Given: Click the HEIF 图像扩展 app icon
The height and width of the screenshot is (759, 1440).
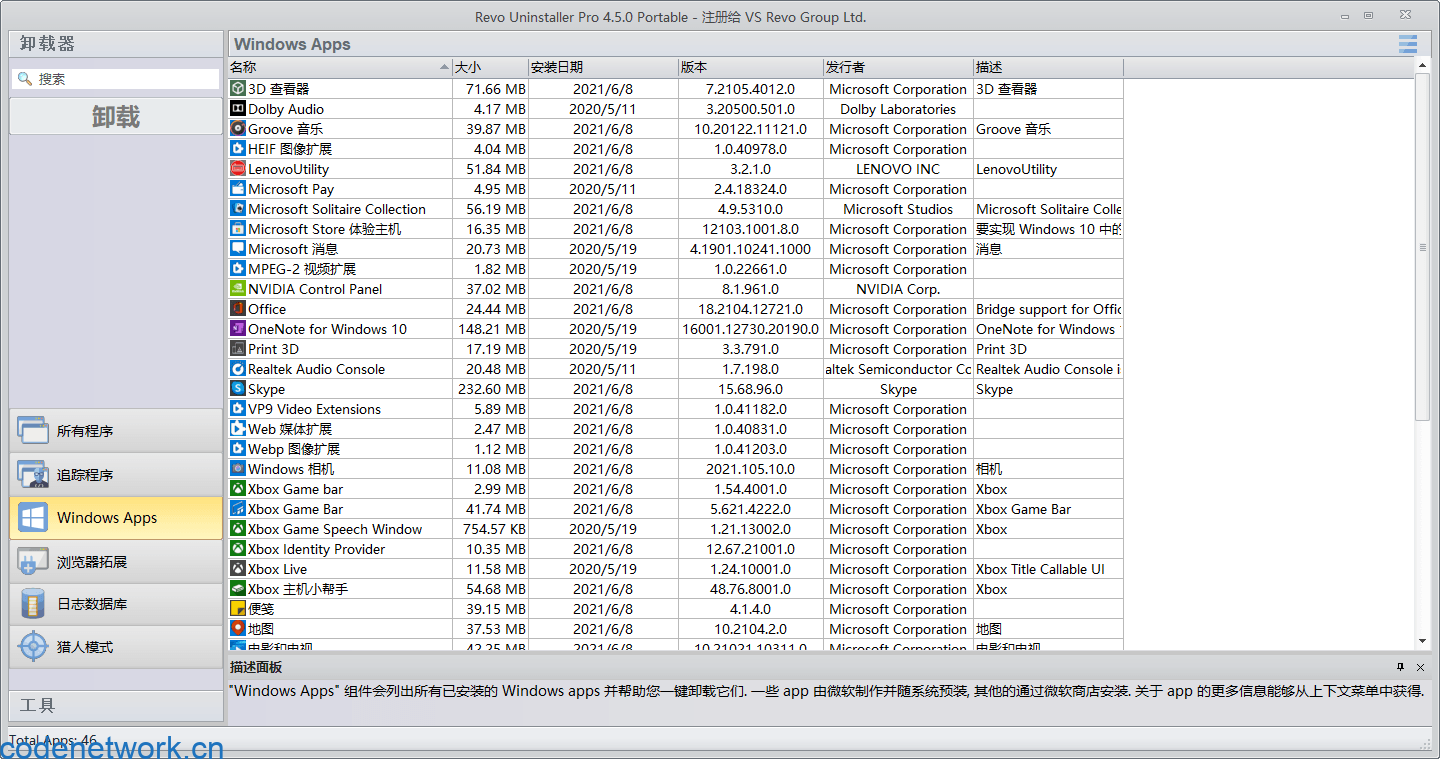Looking at the screenshot, I should click(238, 149).
